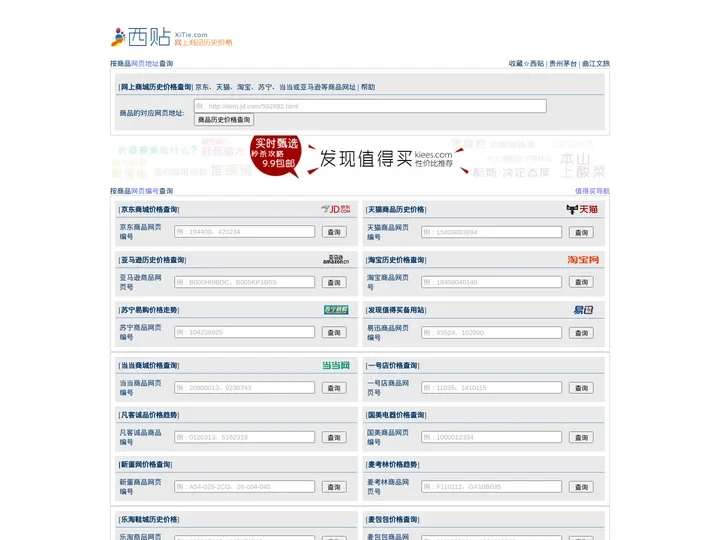Open the kiees 发现值得买 banner
Viewport: 720px width, 540px height.
pyautogui.click(x=360, y=158)
